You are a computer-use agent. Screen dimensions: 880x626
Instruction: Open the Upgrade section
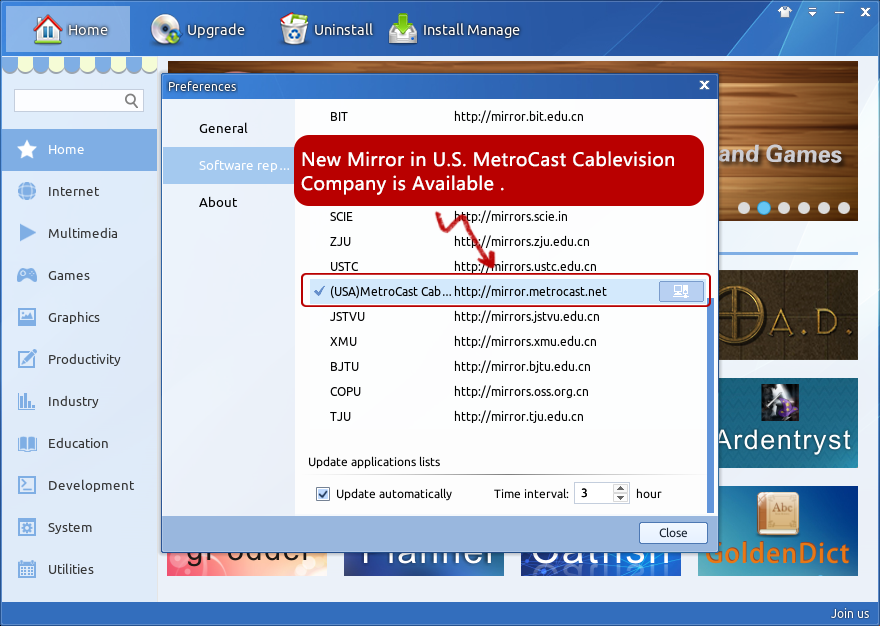click(198, 29)
